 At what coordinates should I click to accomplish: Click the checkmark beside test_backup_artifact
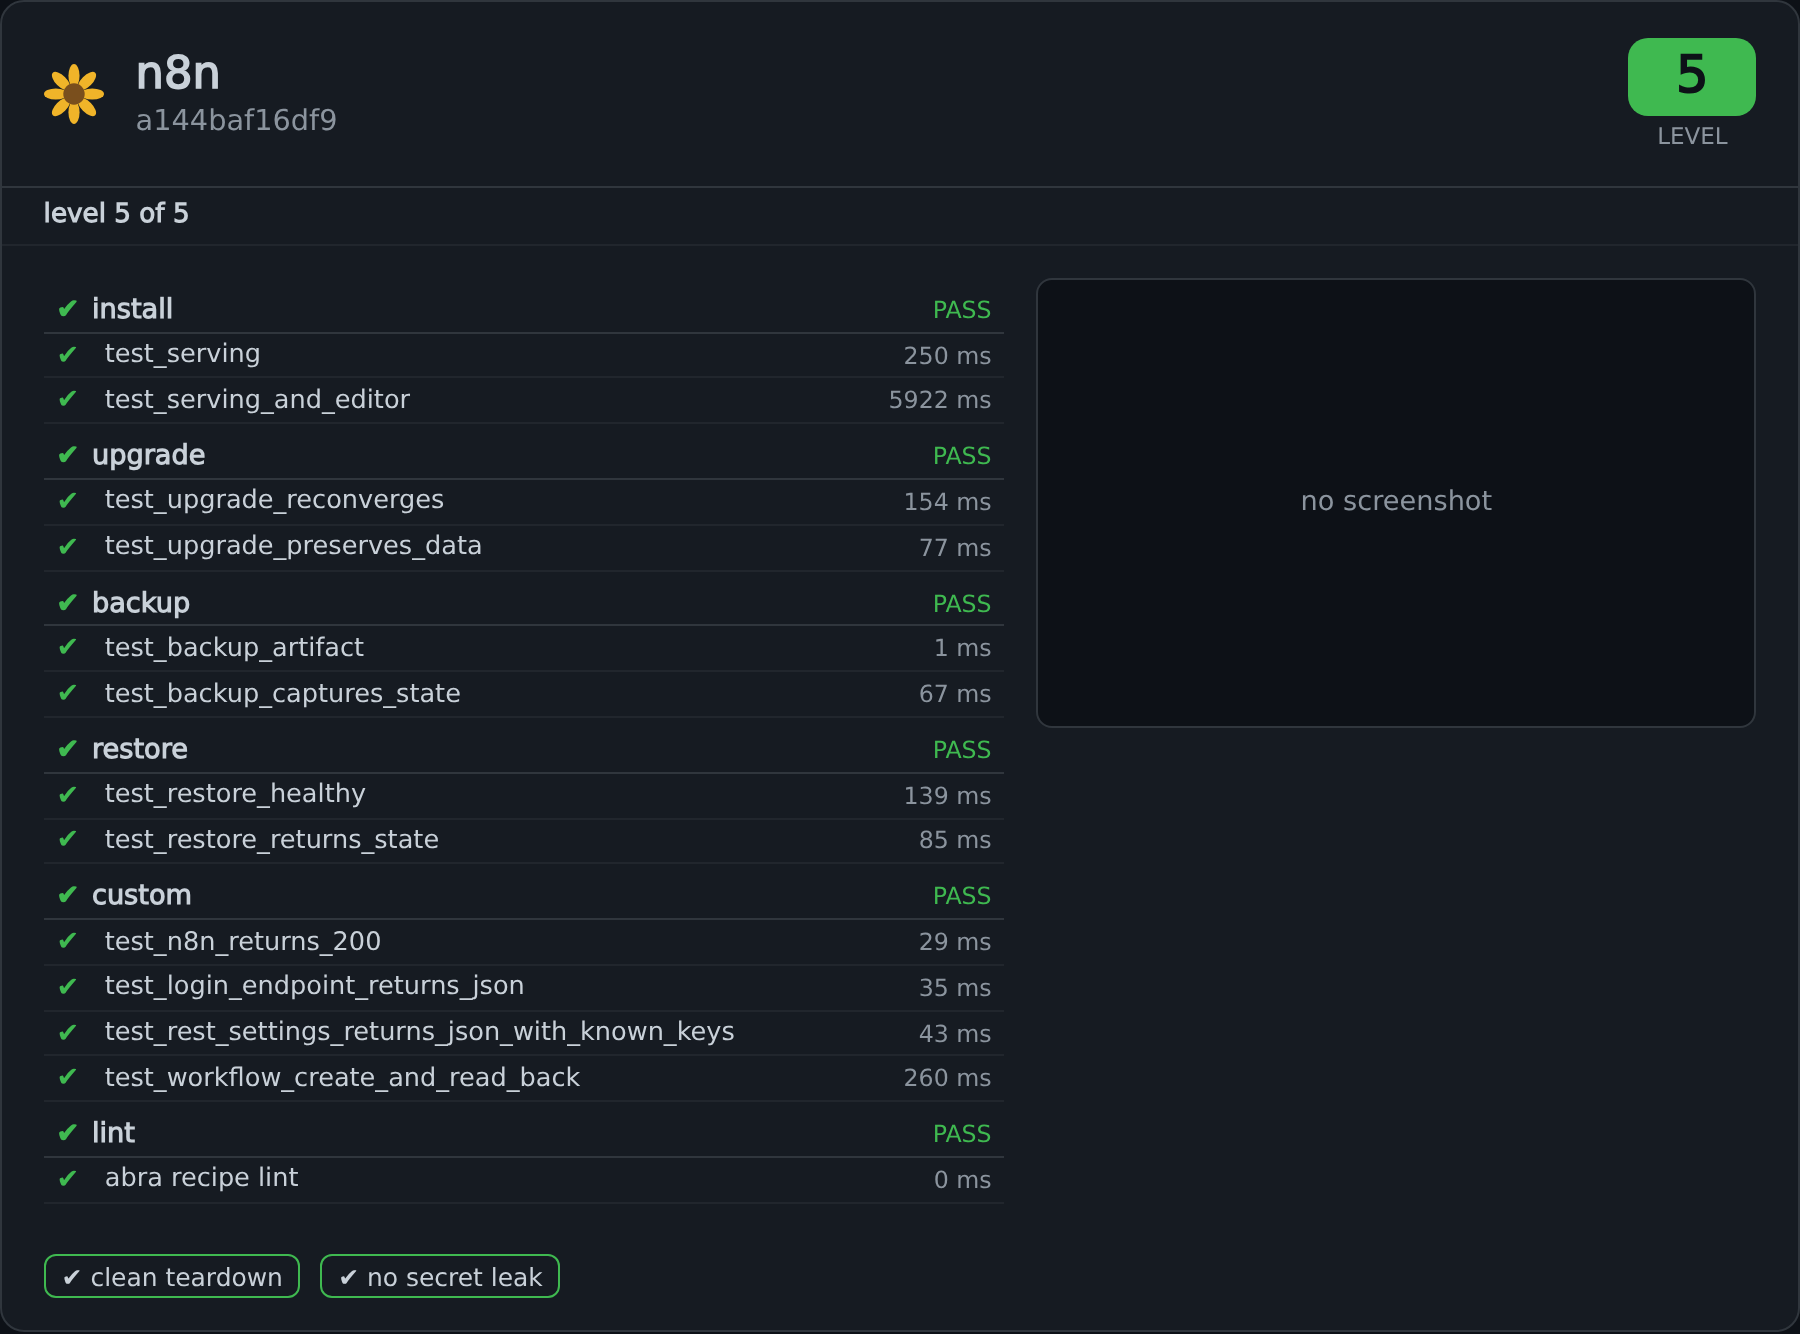[68, 648]
